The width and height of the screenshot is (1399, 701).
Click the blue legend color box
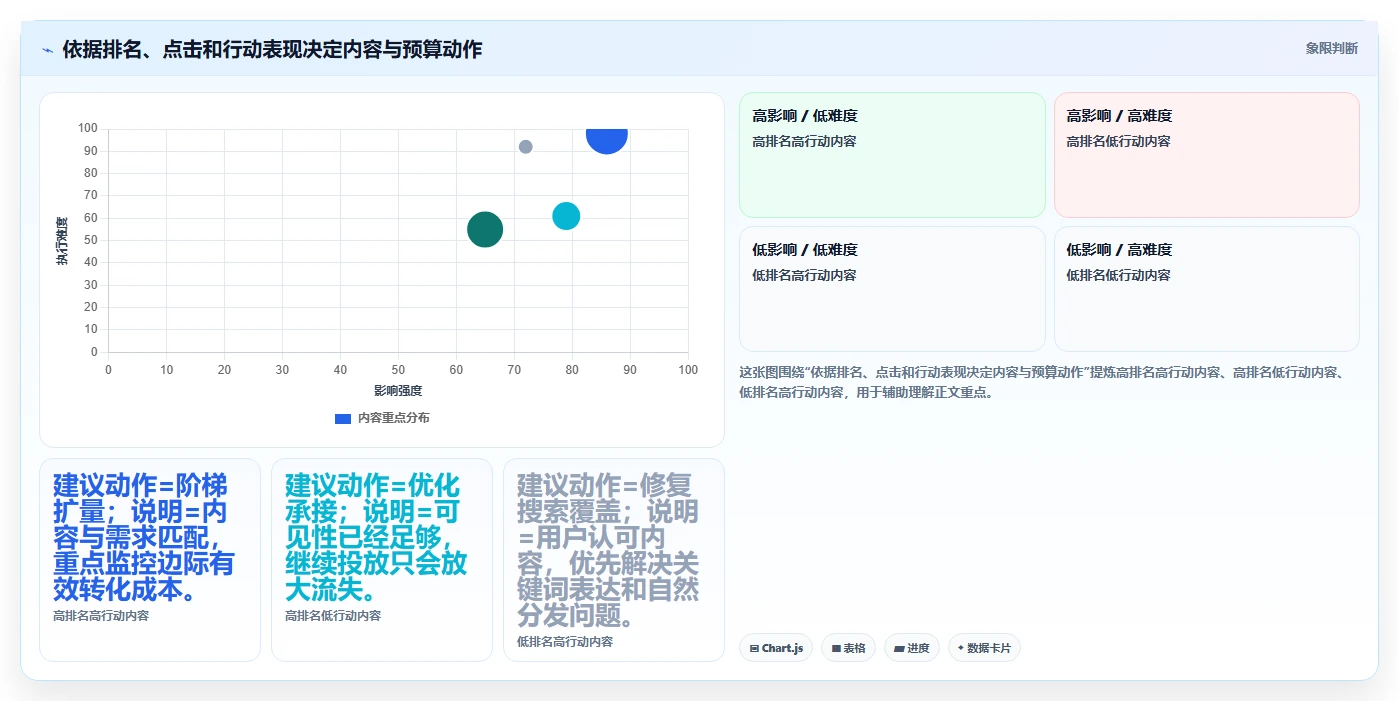click(343, 418)
